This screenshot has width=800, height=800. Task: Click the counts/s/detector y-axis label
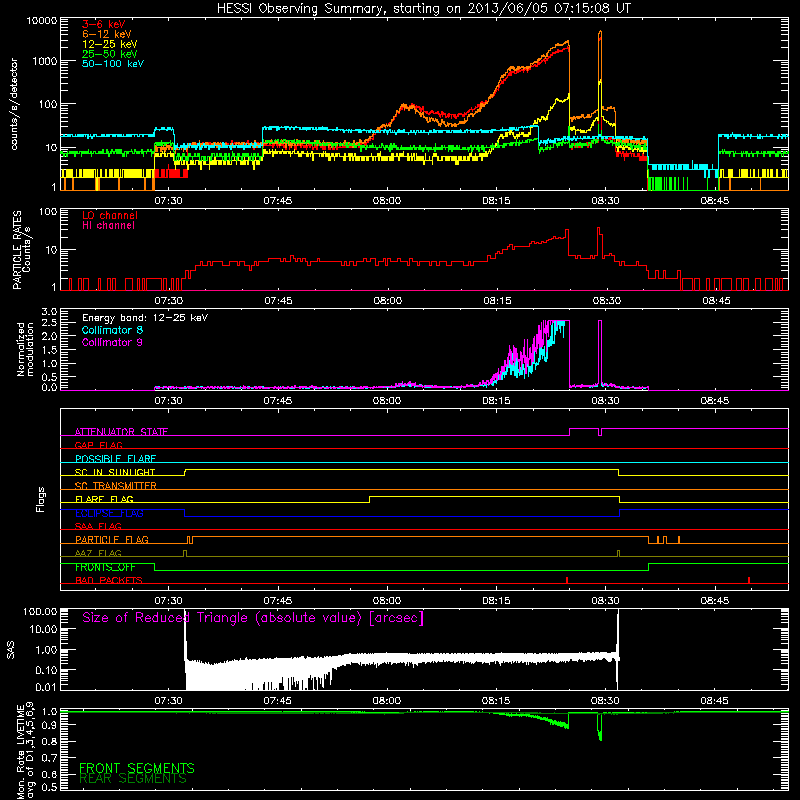[x=14, y=104]
